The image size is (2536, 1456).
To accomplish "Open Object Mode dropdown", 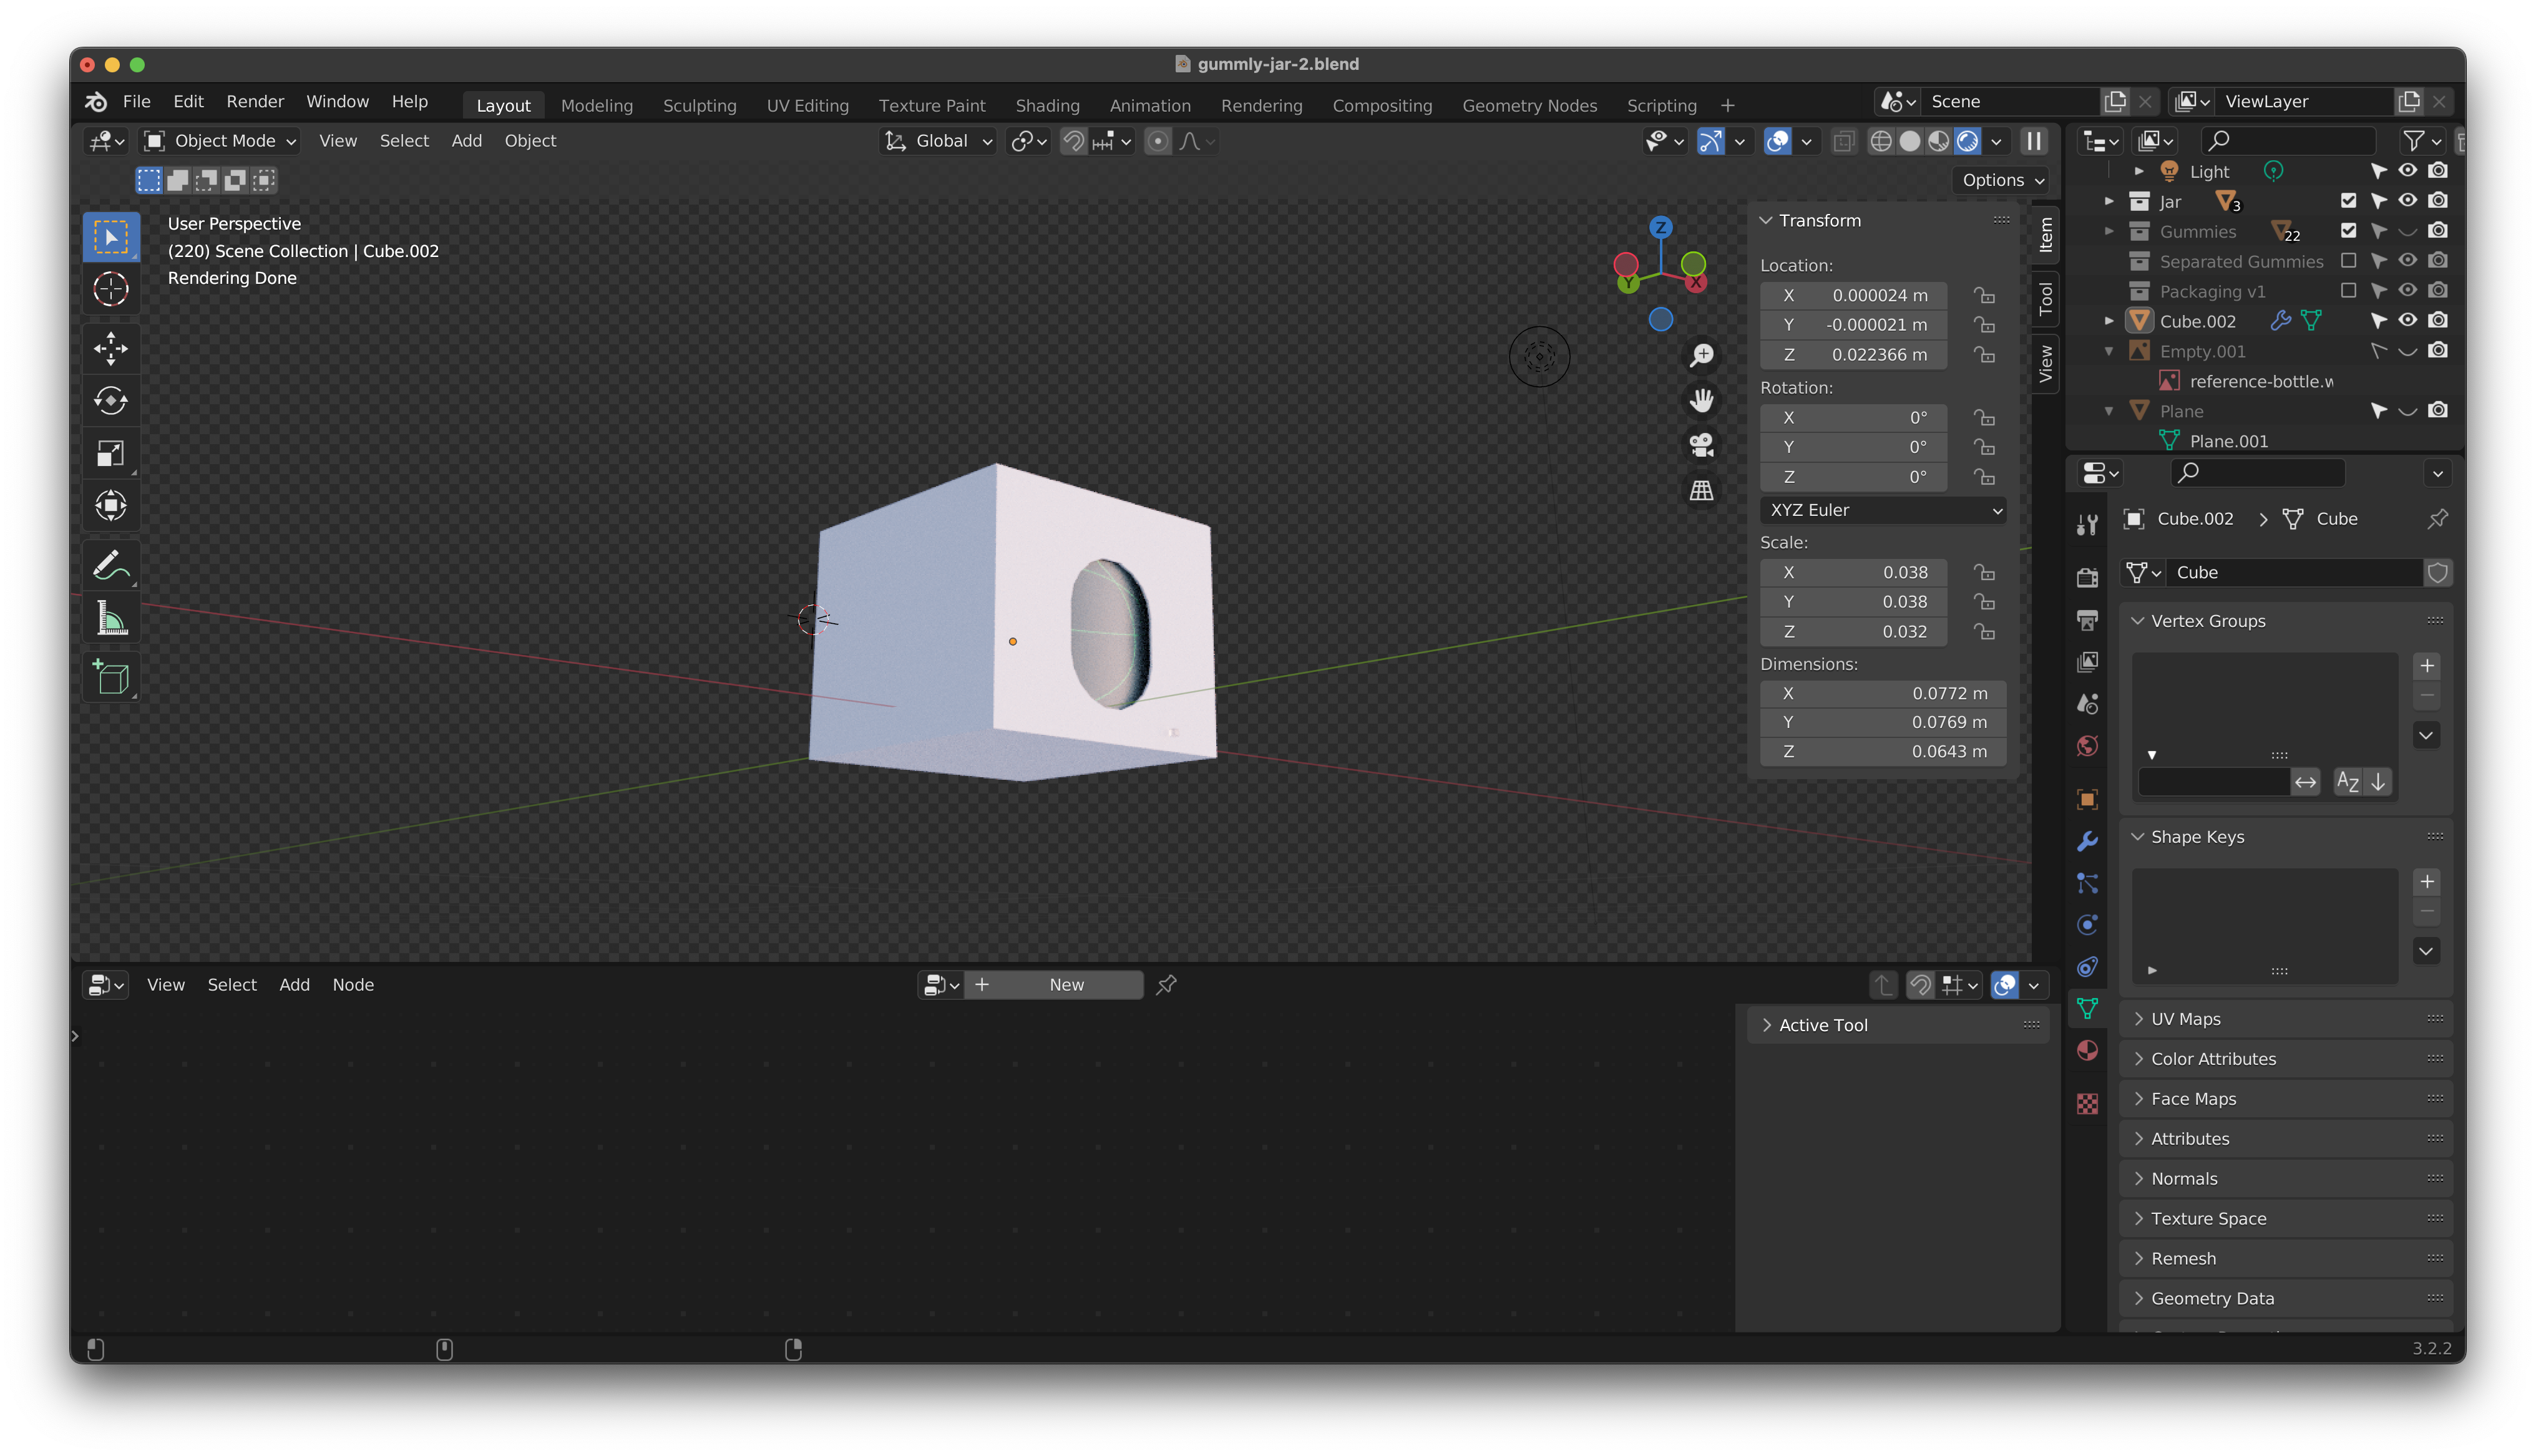I will tap(220, 141).
